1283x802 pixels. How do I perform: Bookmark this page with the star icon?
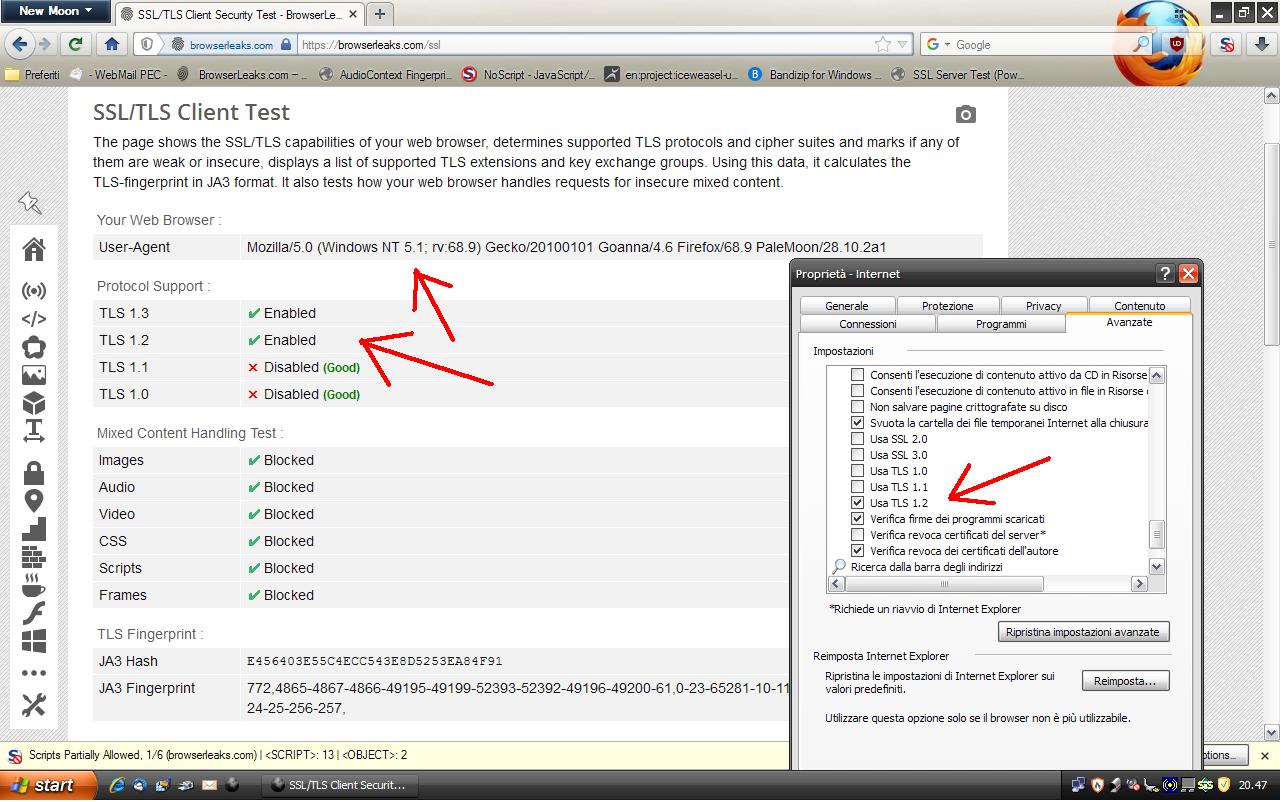883,44
